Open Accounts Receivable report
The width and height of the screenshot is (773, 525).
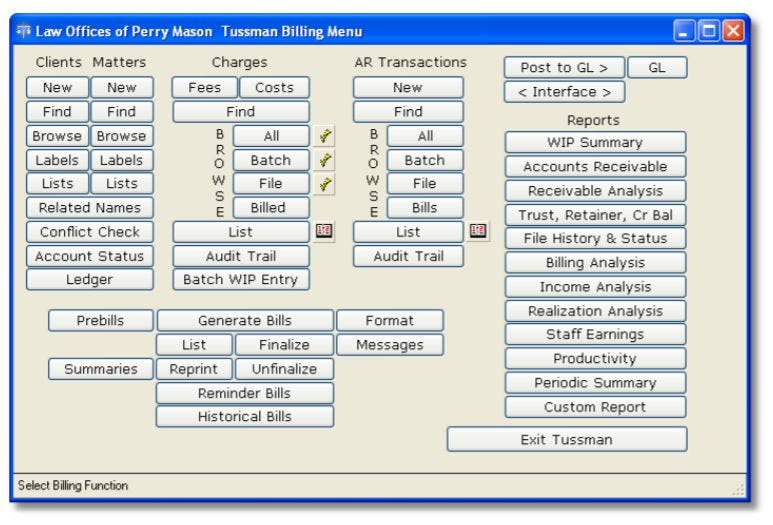(x=596, y=166)
